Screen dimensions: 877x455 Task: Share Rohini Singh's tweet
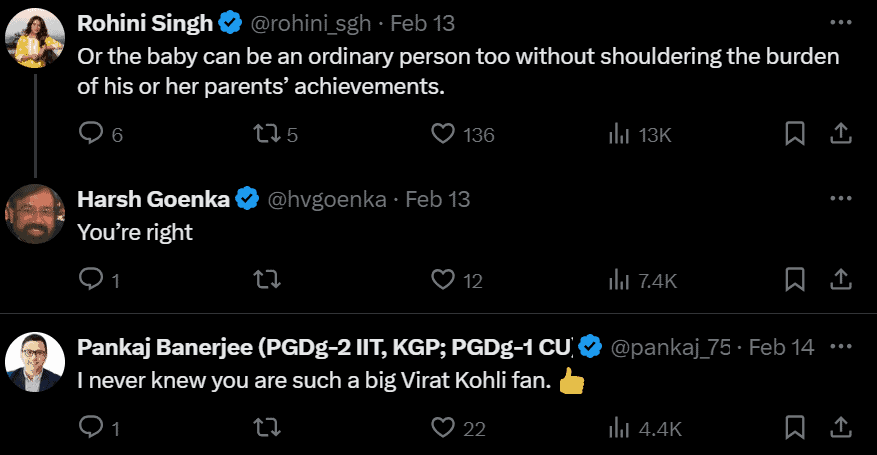(841, 134)
